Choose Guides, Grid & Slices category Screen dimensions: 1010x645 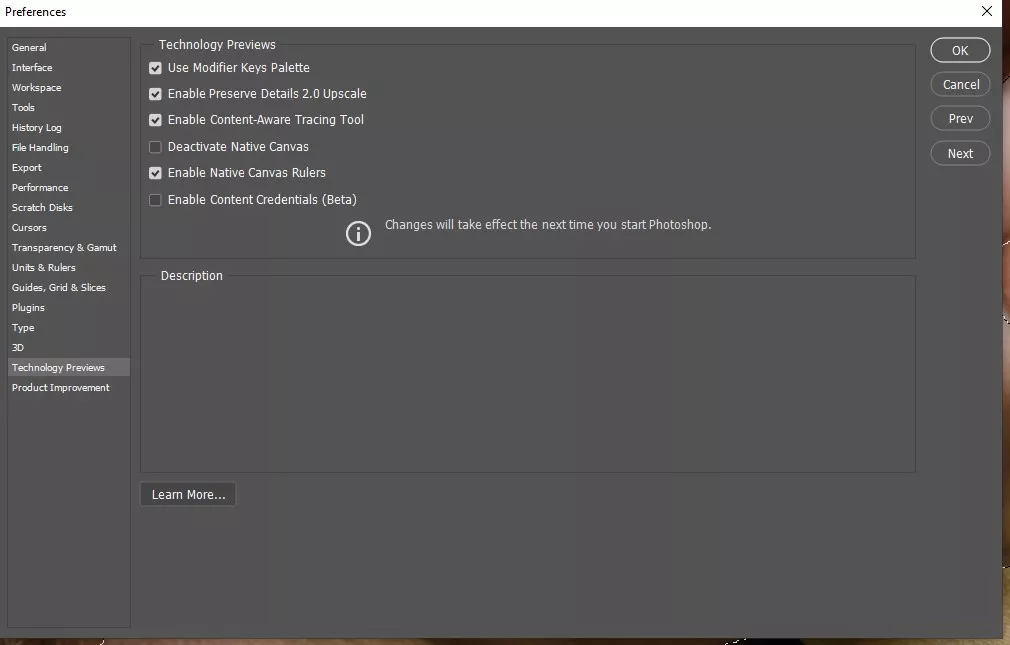pos(58,288)
